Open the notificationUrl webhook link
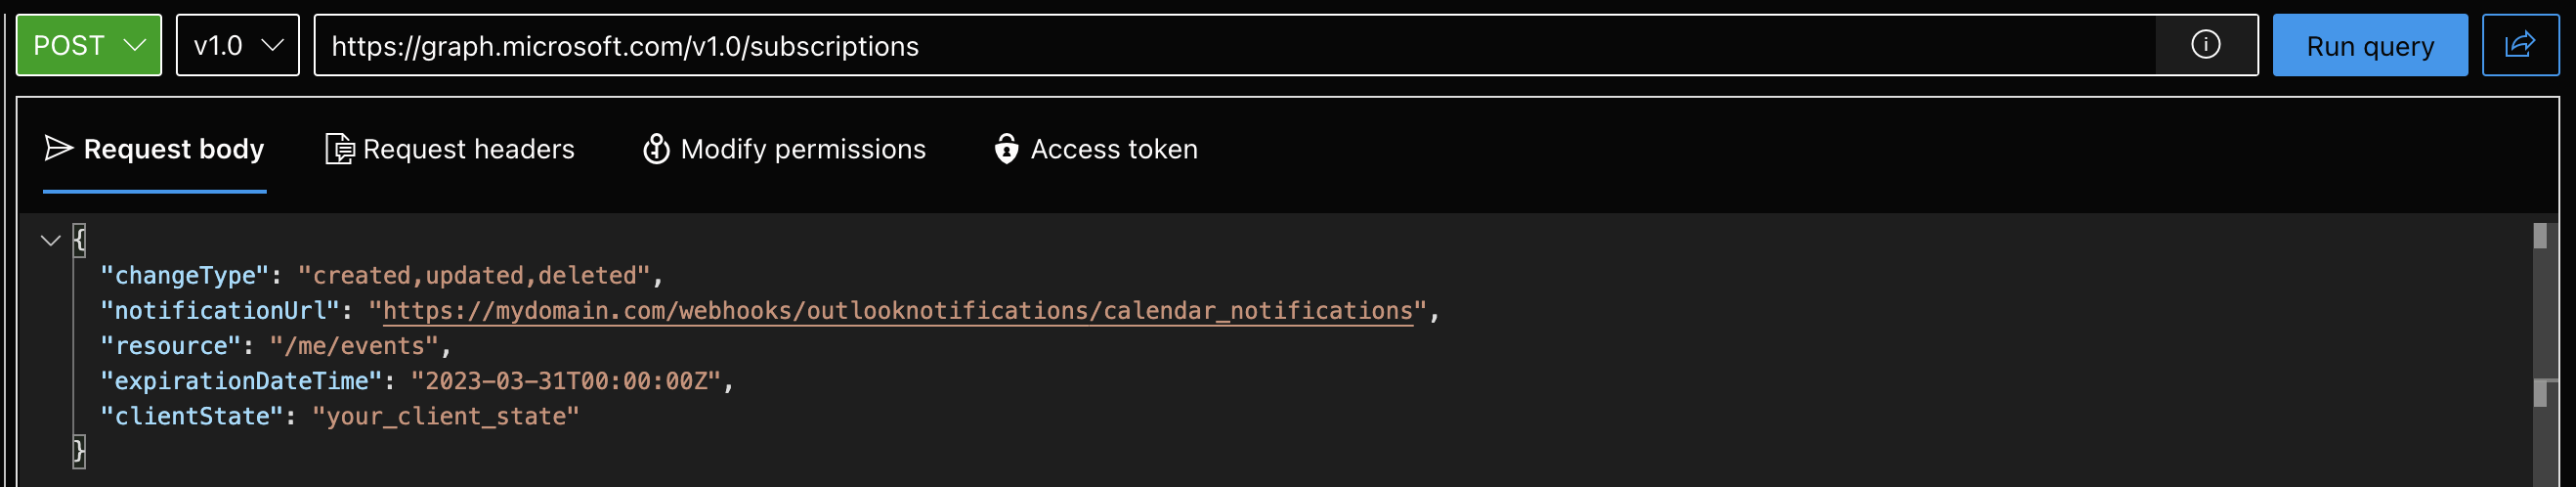The width and height of the screenshot is (2576, 487). click(x=898, y=311)
